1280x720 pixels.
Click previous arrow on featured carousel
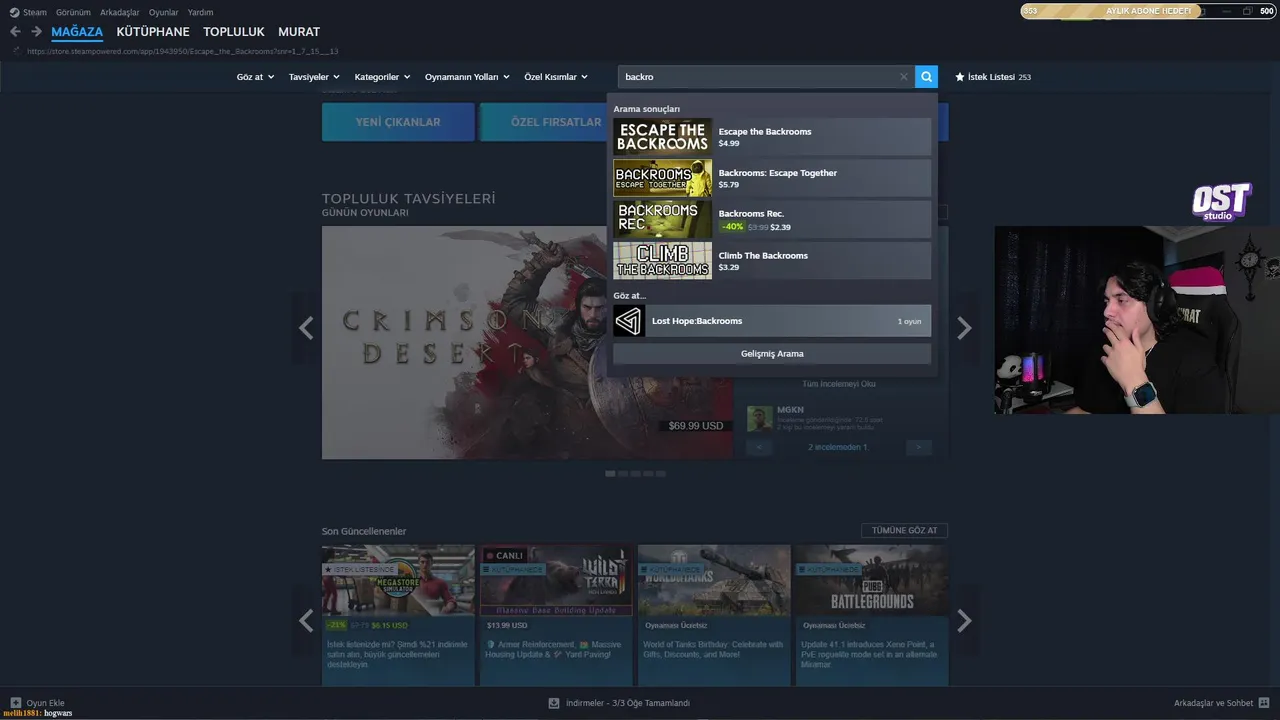(306, 327)
